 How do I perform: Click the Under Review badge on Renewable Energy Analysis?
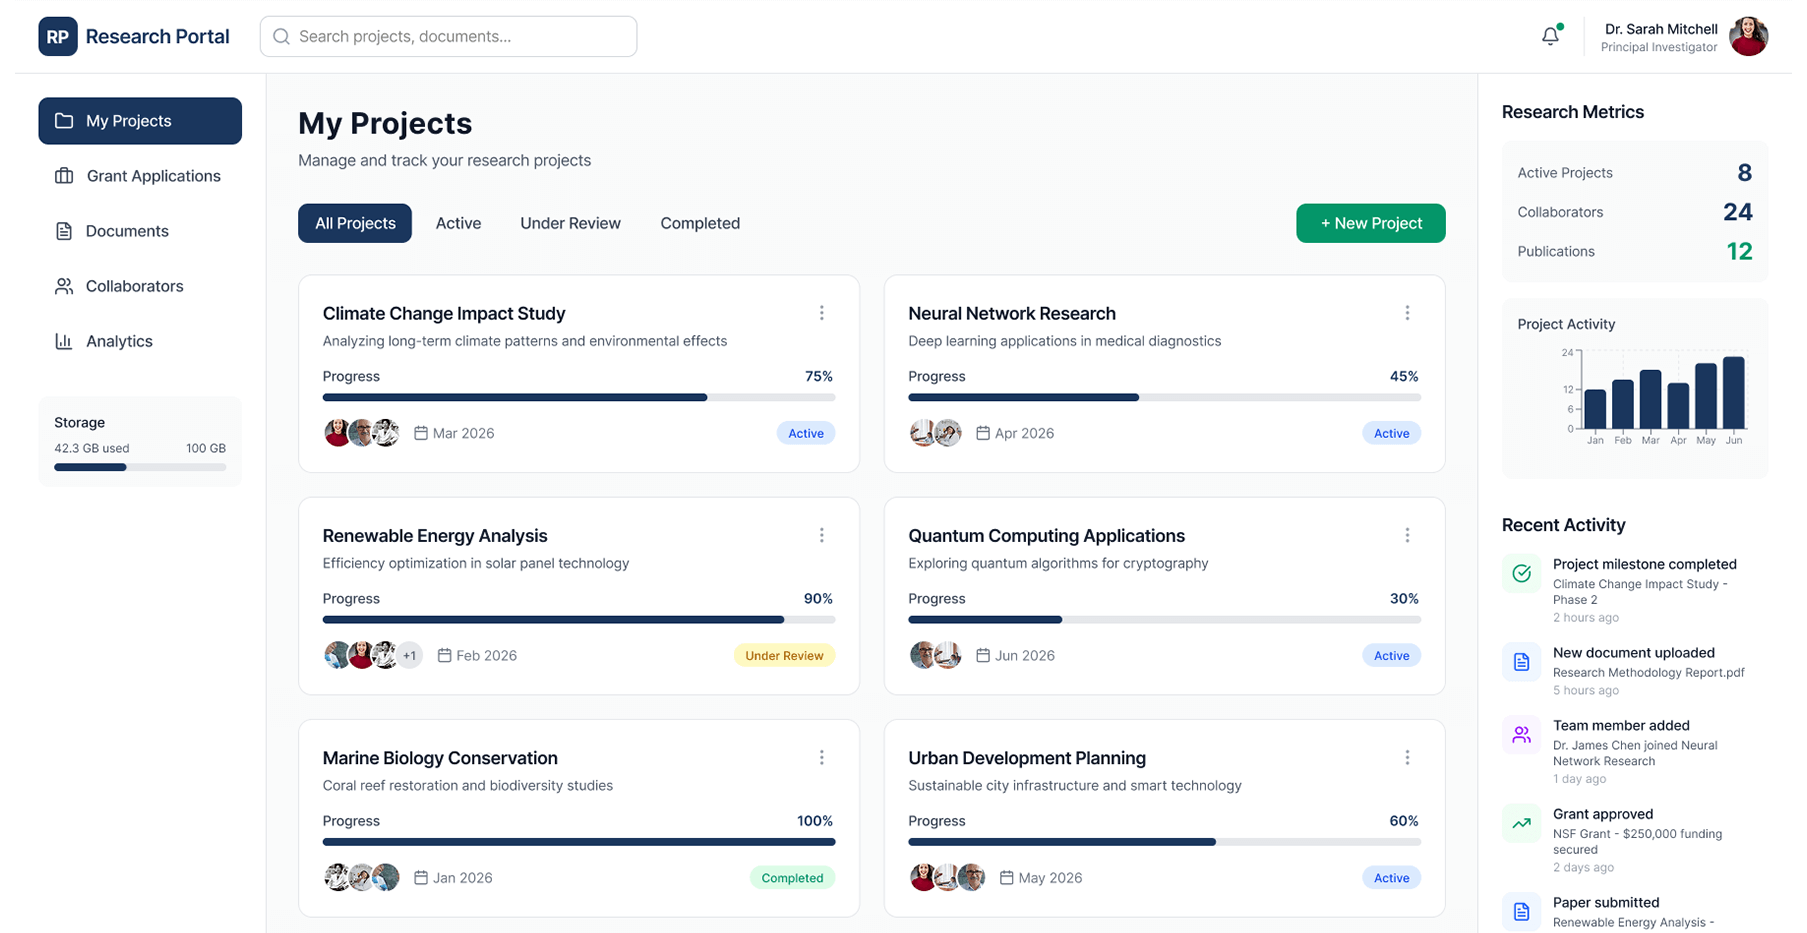tap(784, 655)
